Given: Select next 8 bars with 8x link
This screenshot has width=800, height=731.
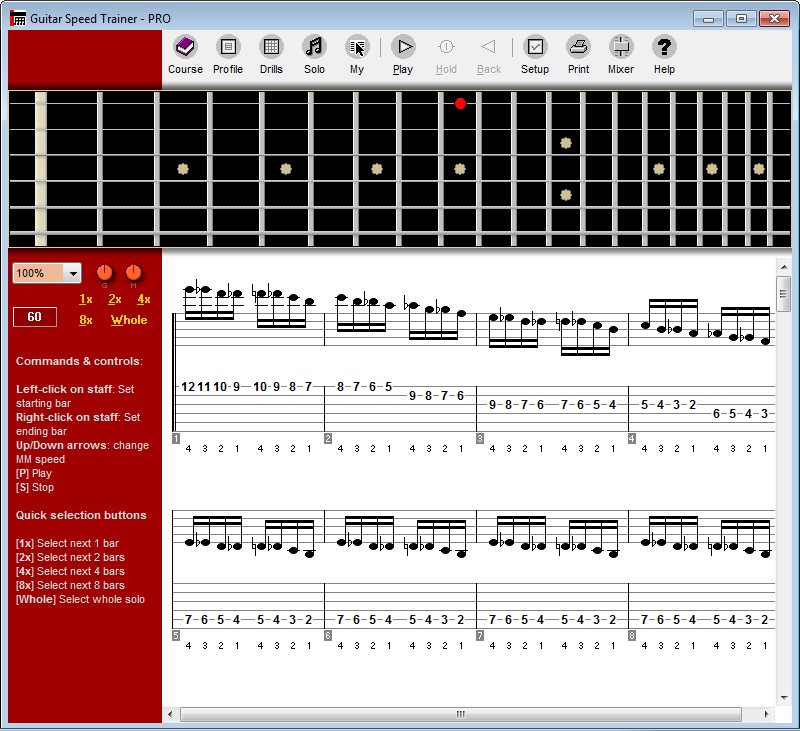Looking at the screenshot, I should pyautogui.click(x=86, y=320).
